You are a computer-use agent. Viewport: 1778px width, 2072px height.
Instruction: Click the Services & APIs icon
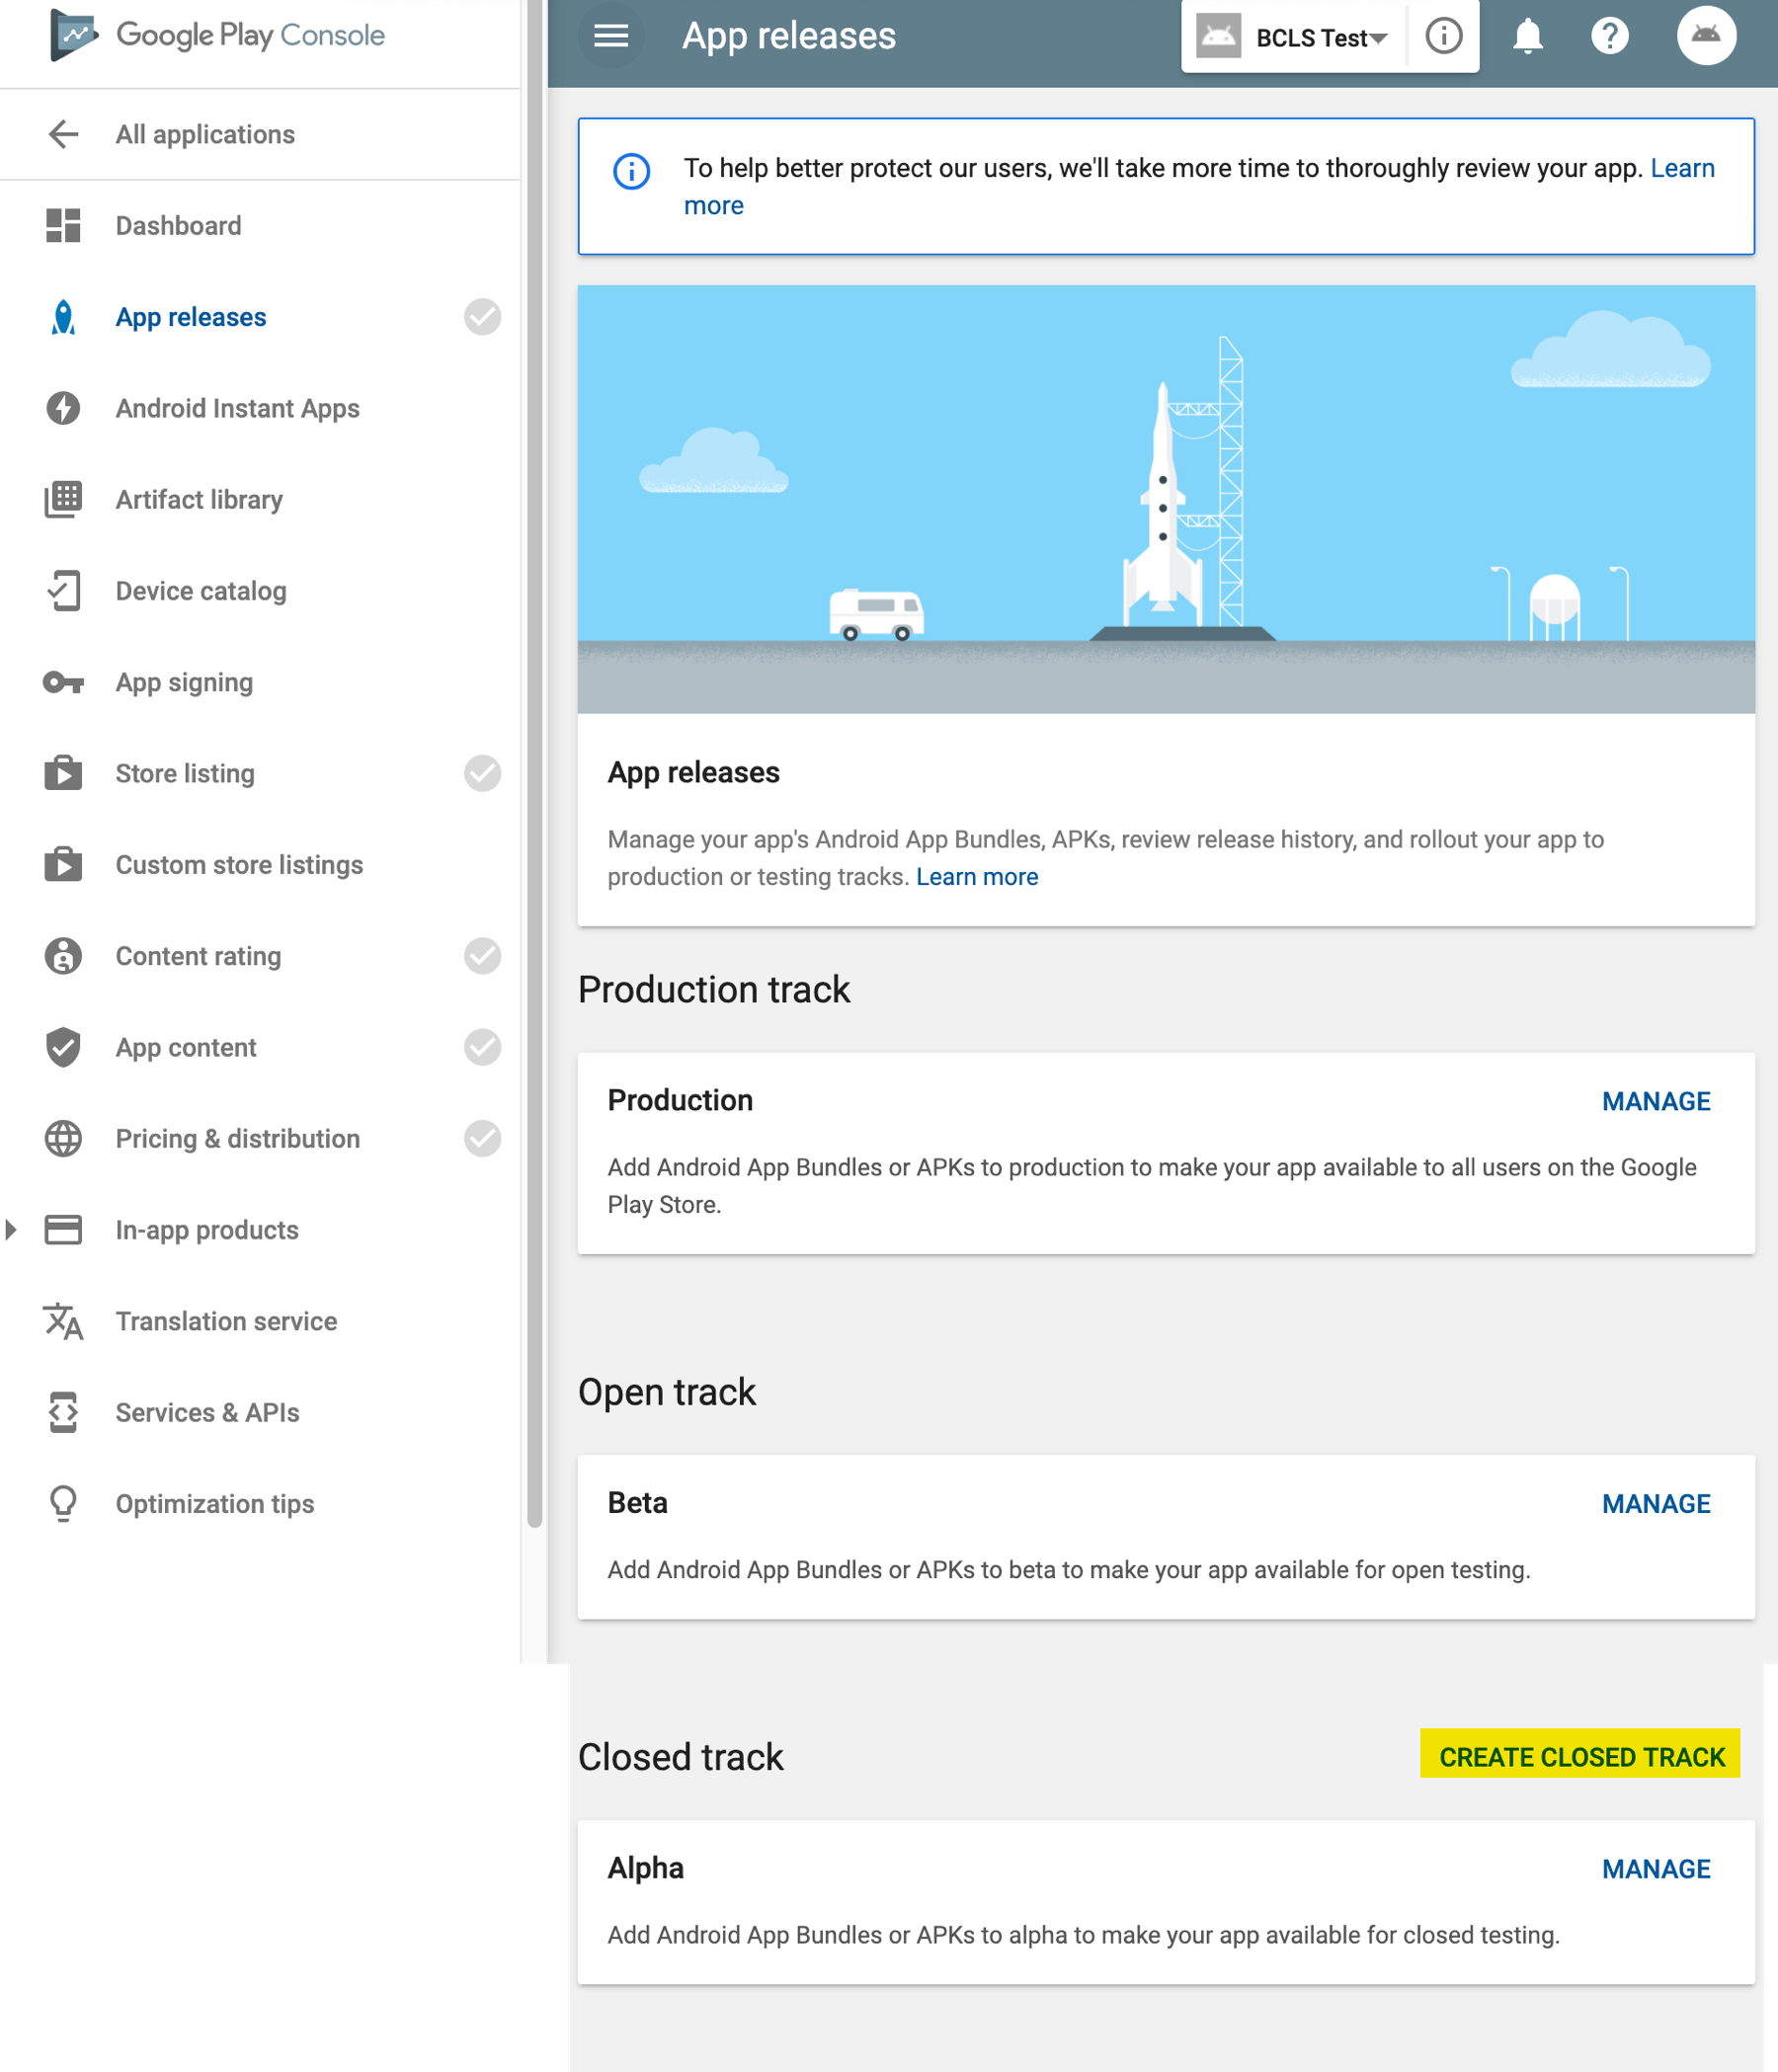[63, 1412]
